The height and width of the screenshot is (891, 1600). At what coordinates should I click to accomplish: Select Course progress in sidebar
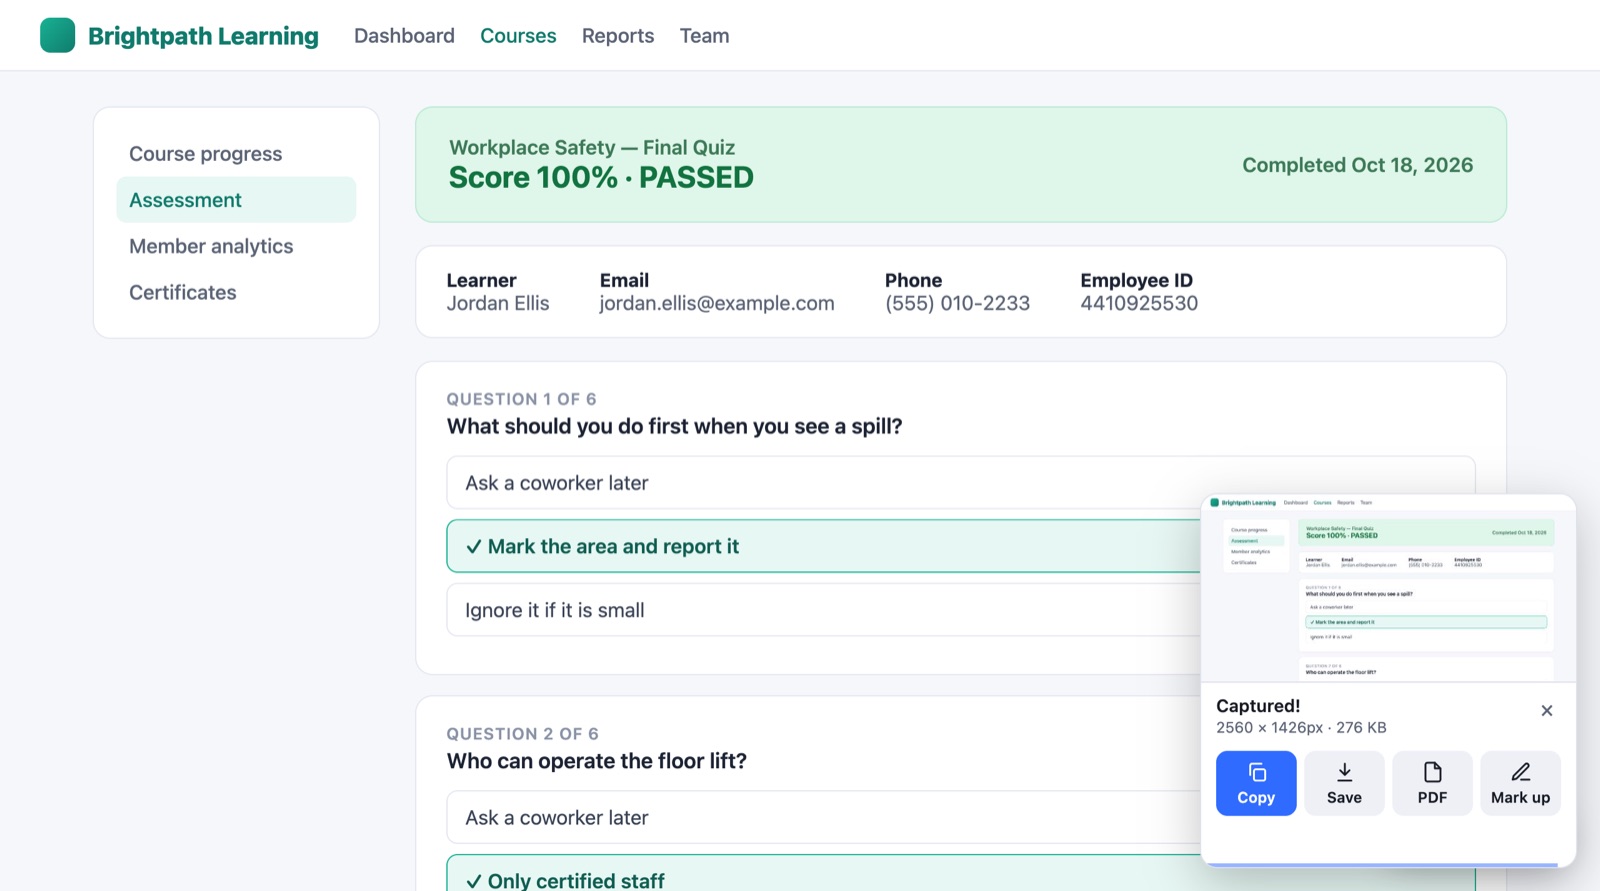click(236, 154)
